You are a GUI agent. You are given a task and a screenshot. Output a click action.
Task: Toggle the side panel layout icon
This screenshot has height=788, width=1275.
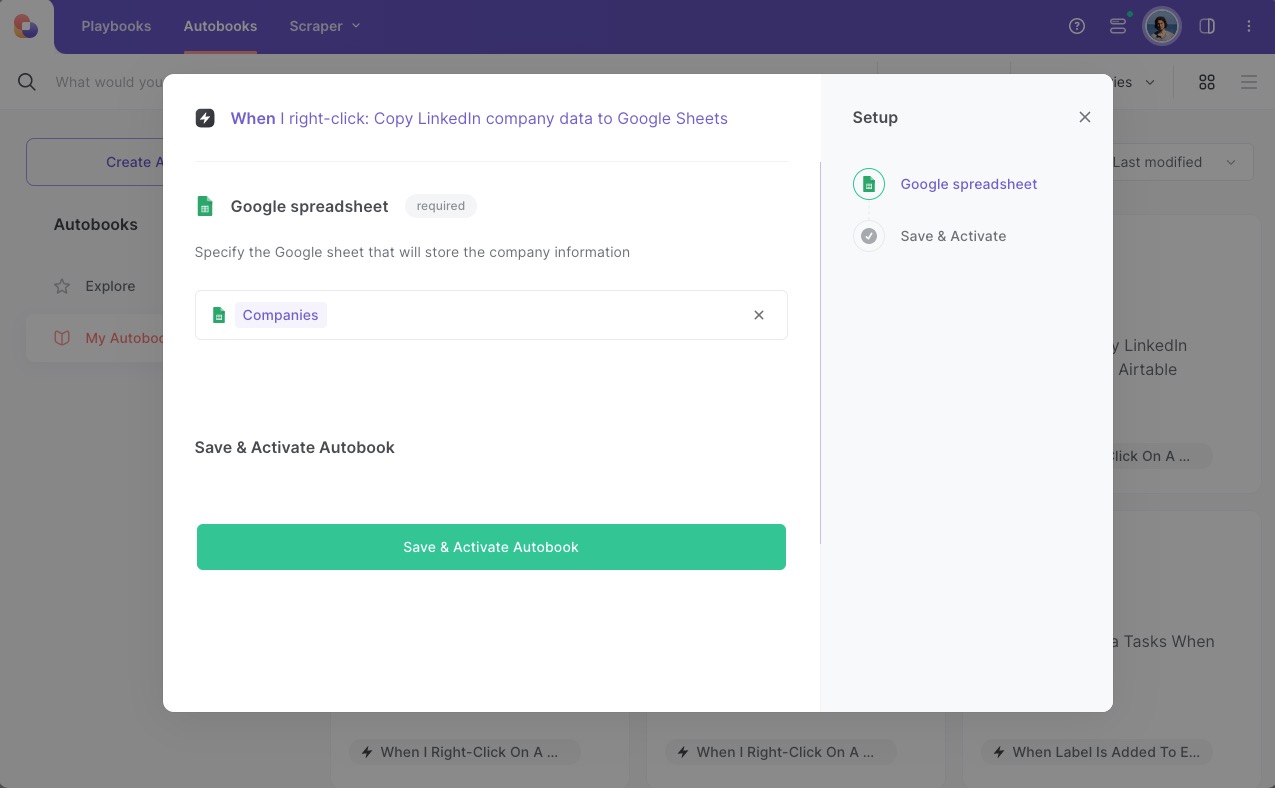1207,26
